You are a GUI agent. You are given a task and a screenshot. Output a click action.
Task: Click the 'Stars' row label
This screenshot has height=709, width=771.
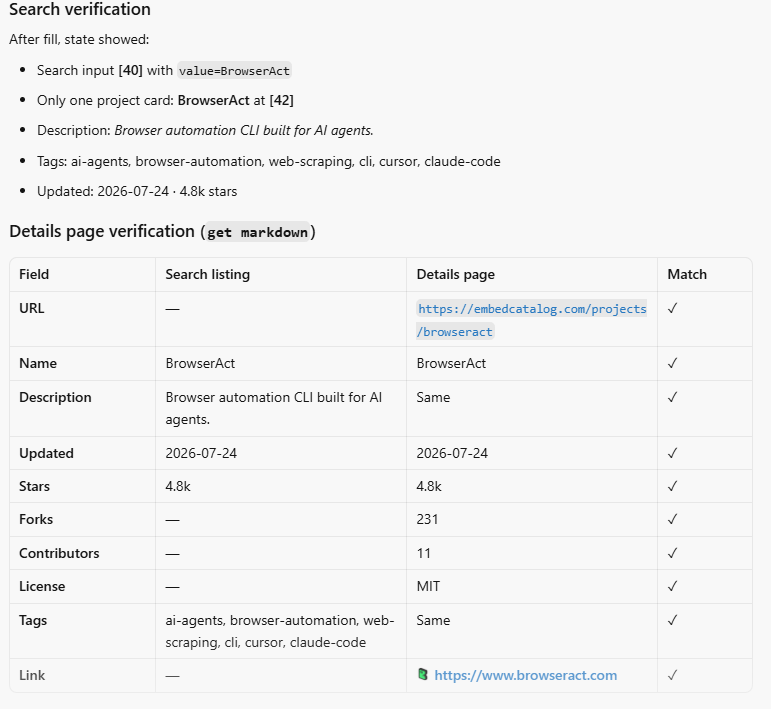pos(34,486)
